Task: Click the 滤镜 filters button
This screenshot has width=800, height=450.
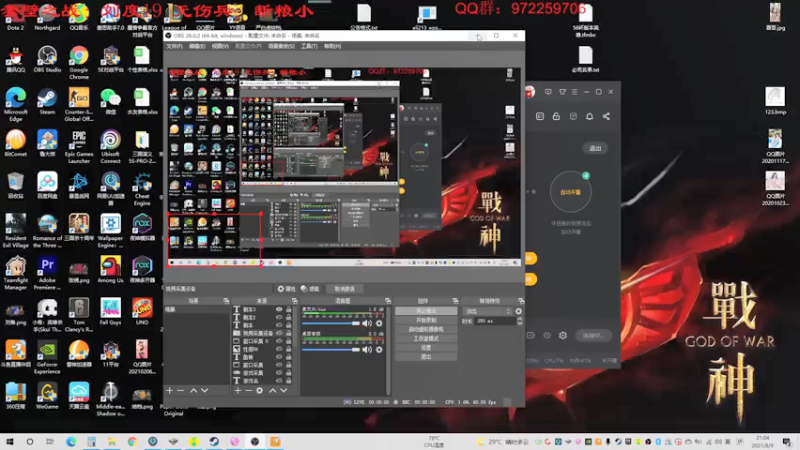Action: click(x=310, y=289)
